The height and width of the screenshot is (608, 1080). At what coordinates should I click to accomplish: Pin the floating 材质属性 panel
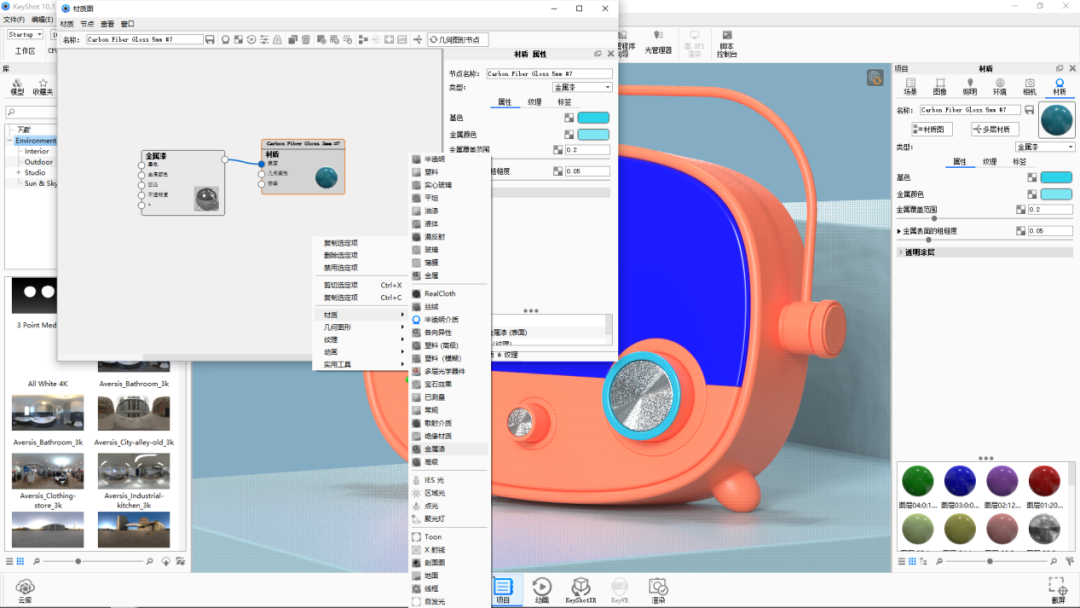[x=598, y=53]
